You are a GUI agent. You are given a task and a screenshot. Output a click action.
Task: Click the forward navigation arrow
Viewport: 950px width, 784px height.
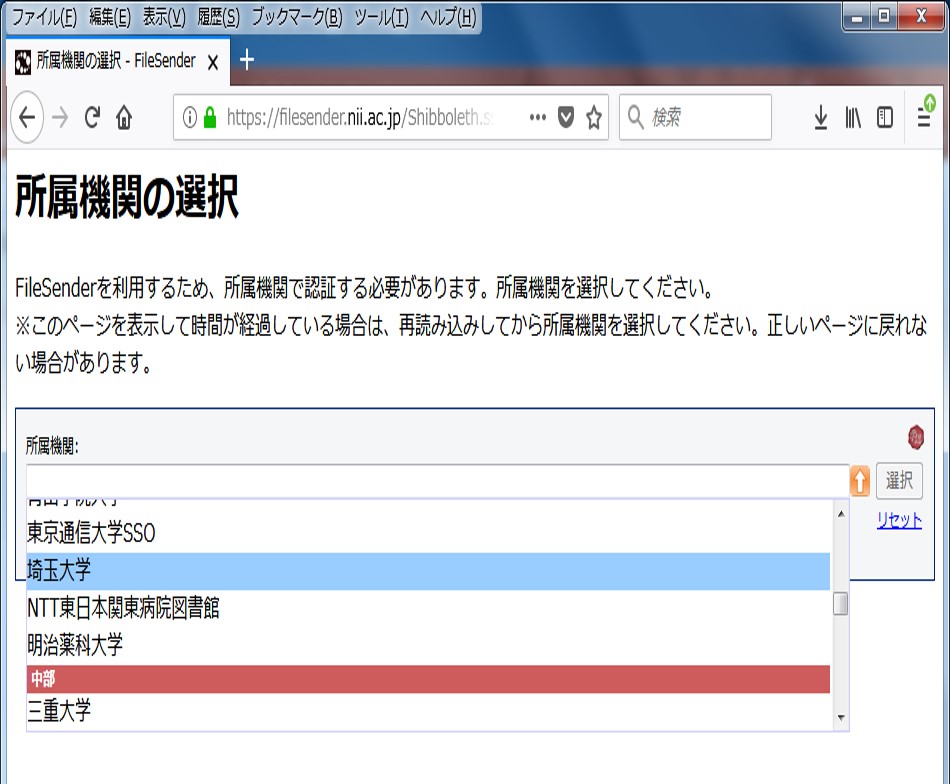[60, 117]
